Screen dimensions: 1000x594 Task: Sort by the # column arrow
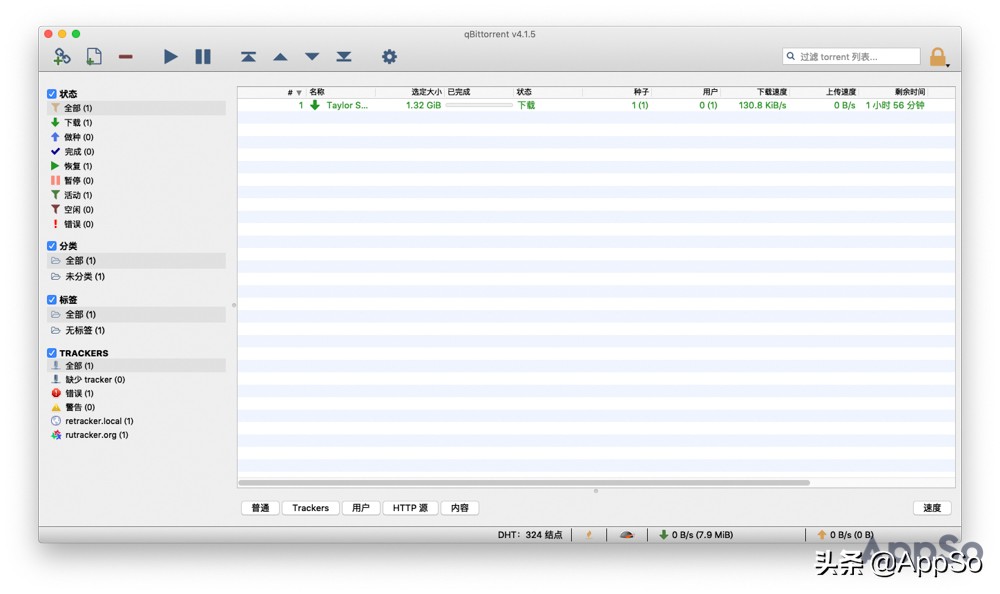pos(298,92)
